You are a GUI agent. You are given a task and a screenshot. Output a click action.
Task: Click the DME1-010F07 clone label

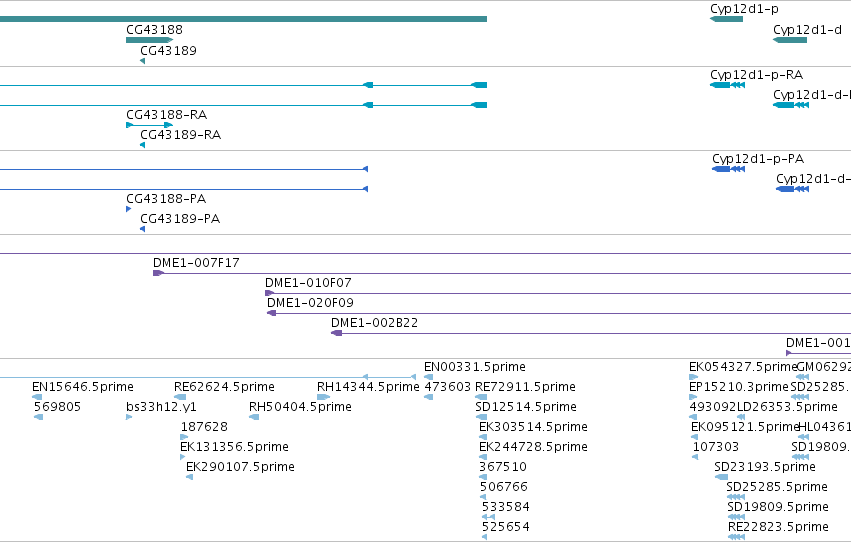[308, 283]
